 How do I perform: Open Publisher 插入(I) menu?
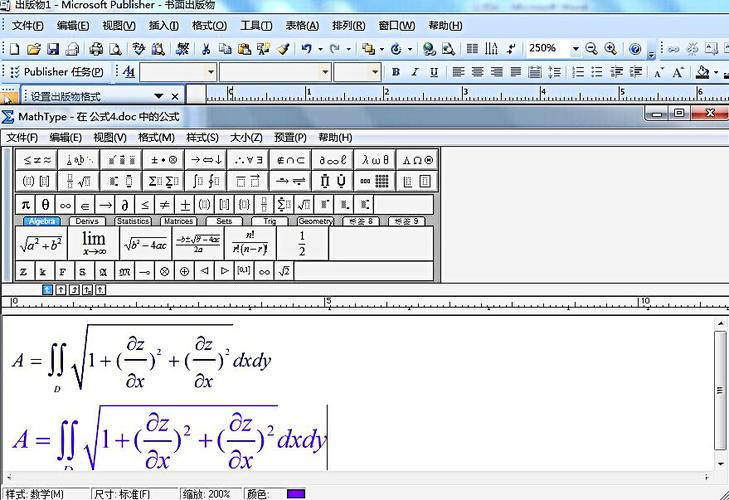pyautogui.click(x=164, y=26)
